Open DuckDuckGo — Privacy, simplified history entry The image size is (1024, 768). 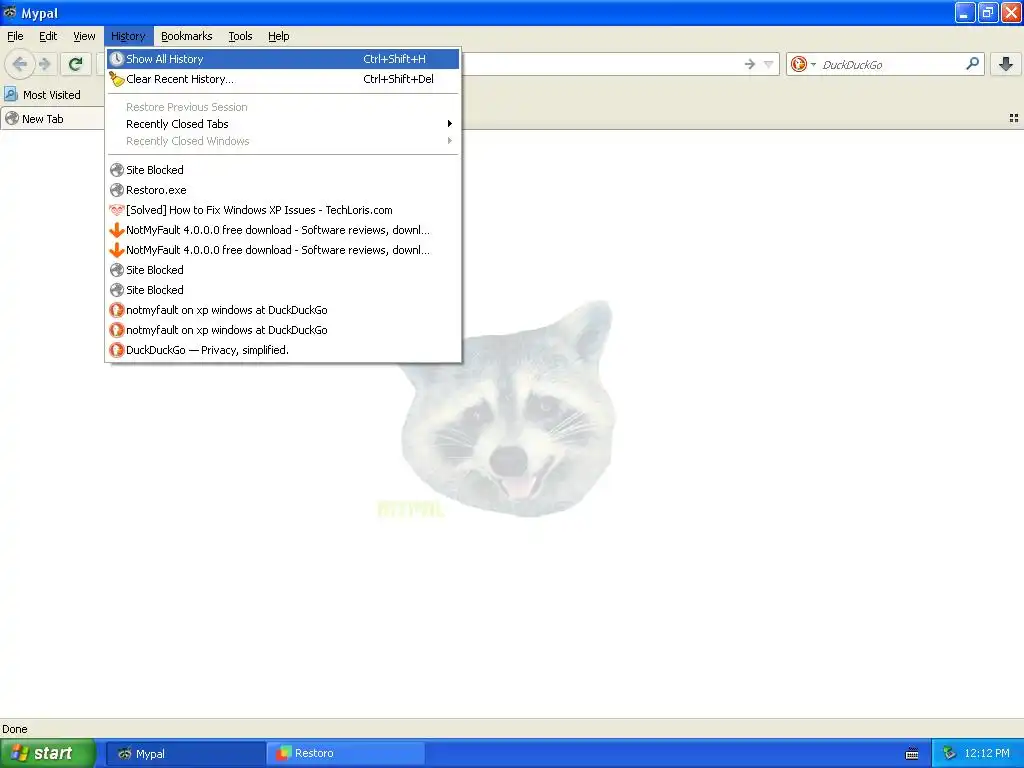[283, 350]
